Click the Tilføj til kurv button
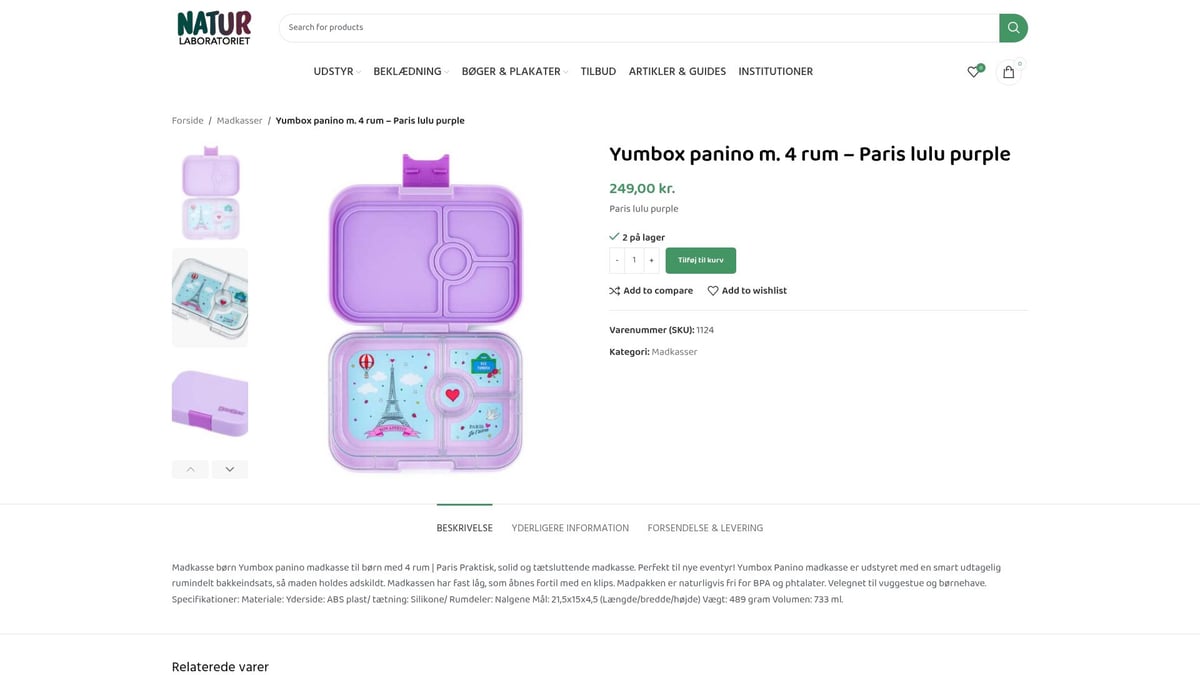The image size is (1200, 675). (700, 259)
